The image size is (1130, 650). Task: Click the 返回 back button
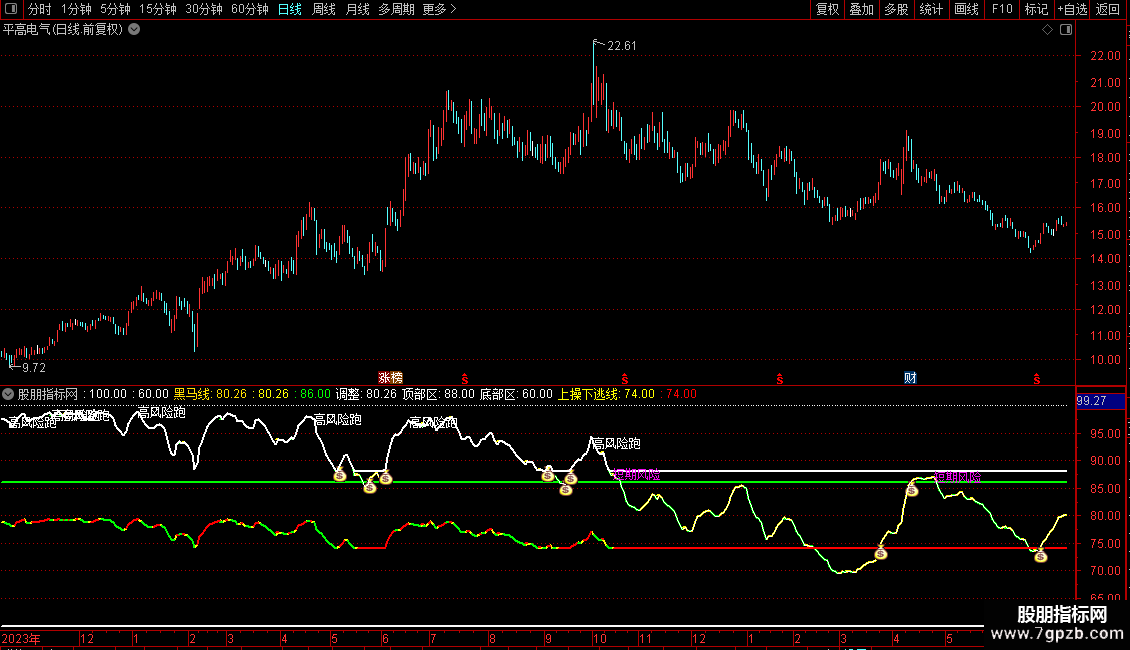[x=1109, y=9]
